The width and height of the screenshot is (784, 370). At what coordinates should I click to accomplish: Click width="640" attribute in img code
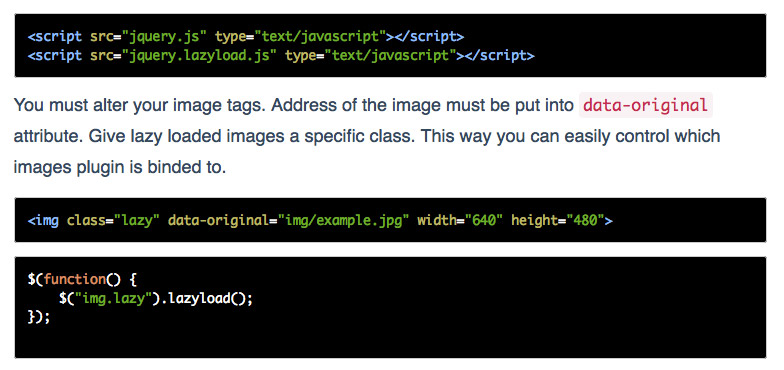coord(460,220)
